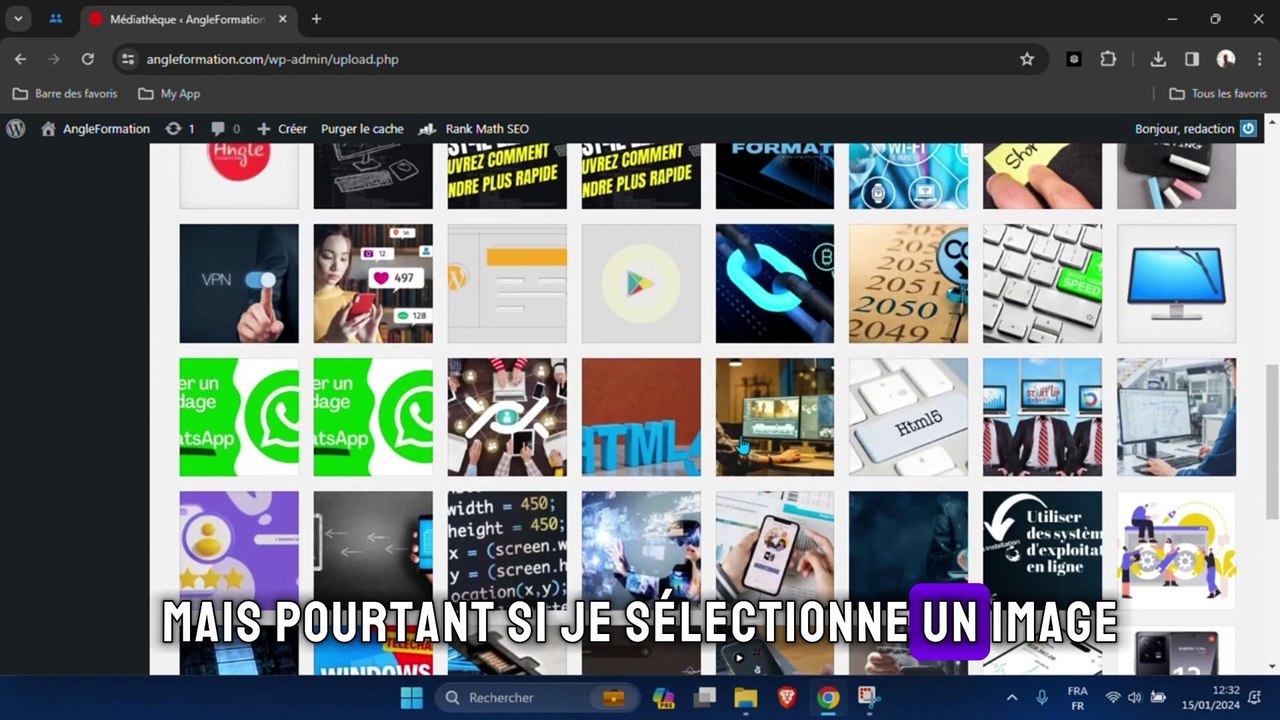Open Google Chrome from the taskbar
Image resolution: width=1280 pixels, height=720 pixels.
[x=828, y=697]
